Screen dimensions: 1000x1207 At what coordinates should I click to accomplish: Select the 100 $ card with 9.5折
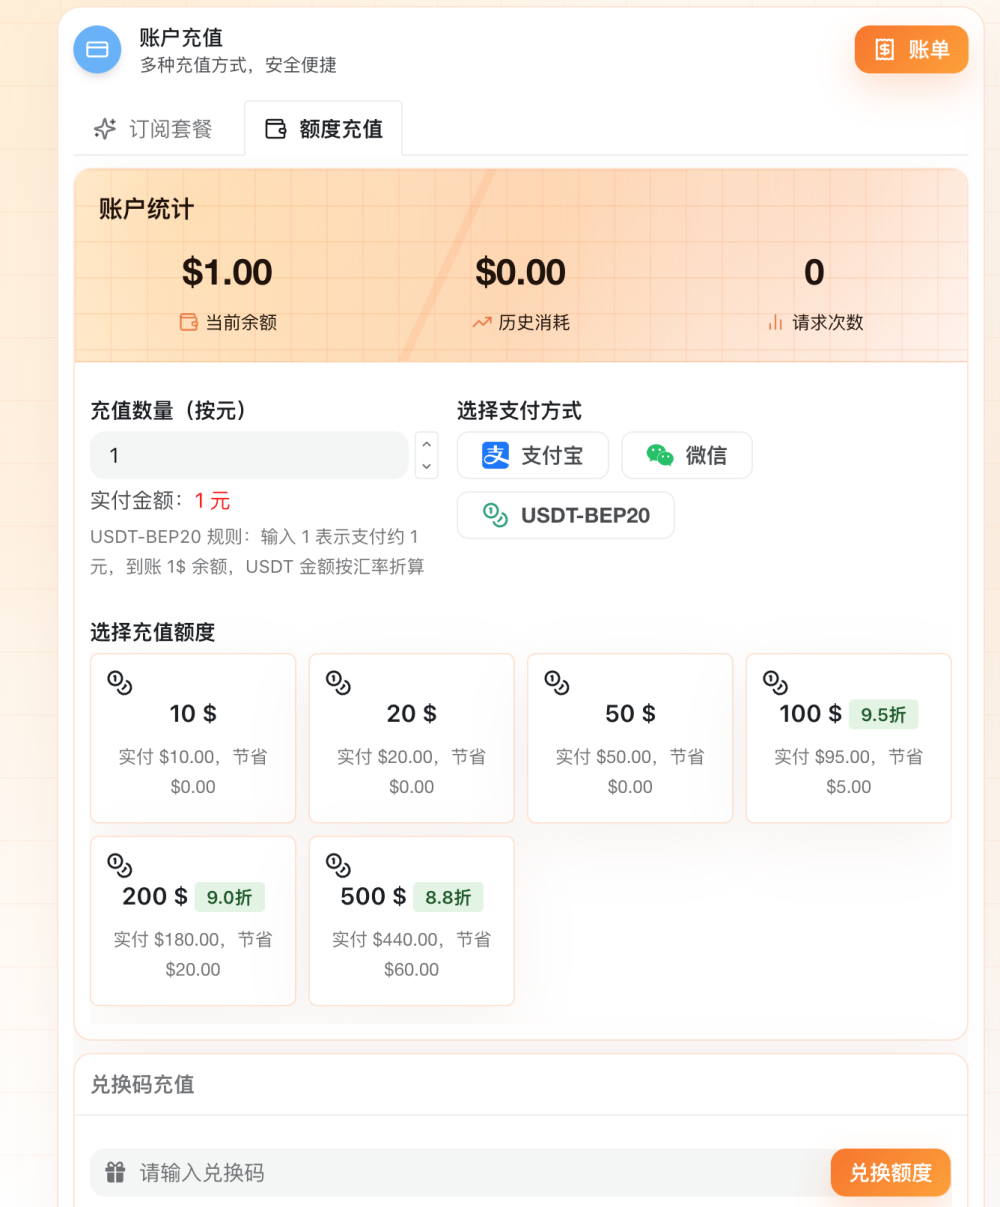click(848, 738)
